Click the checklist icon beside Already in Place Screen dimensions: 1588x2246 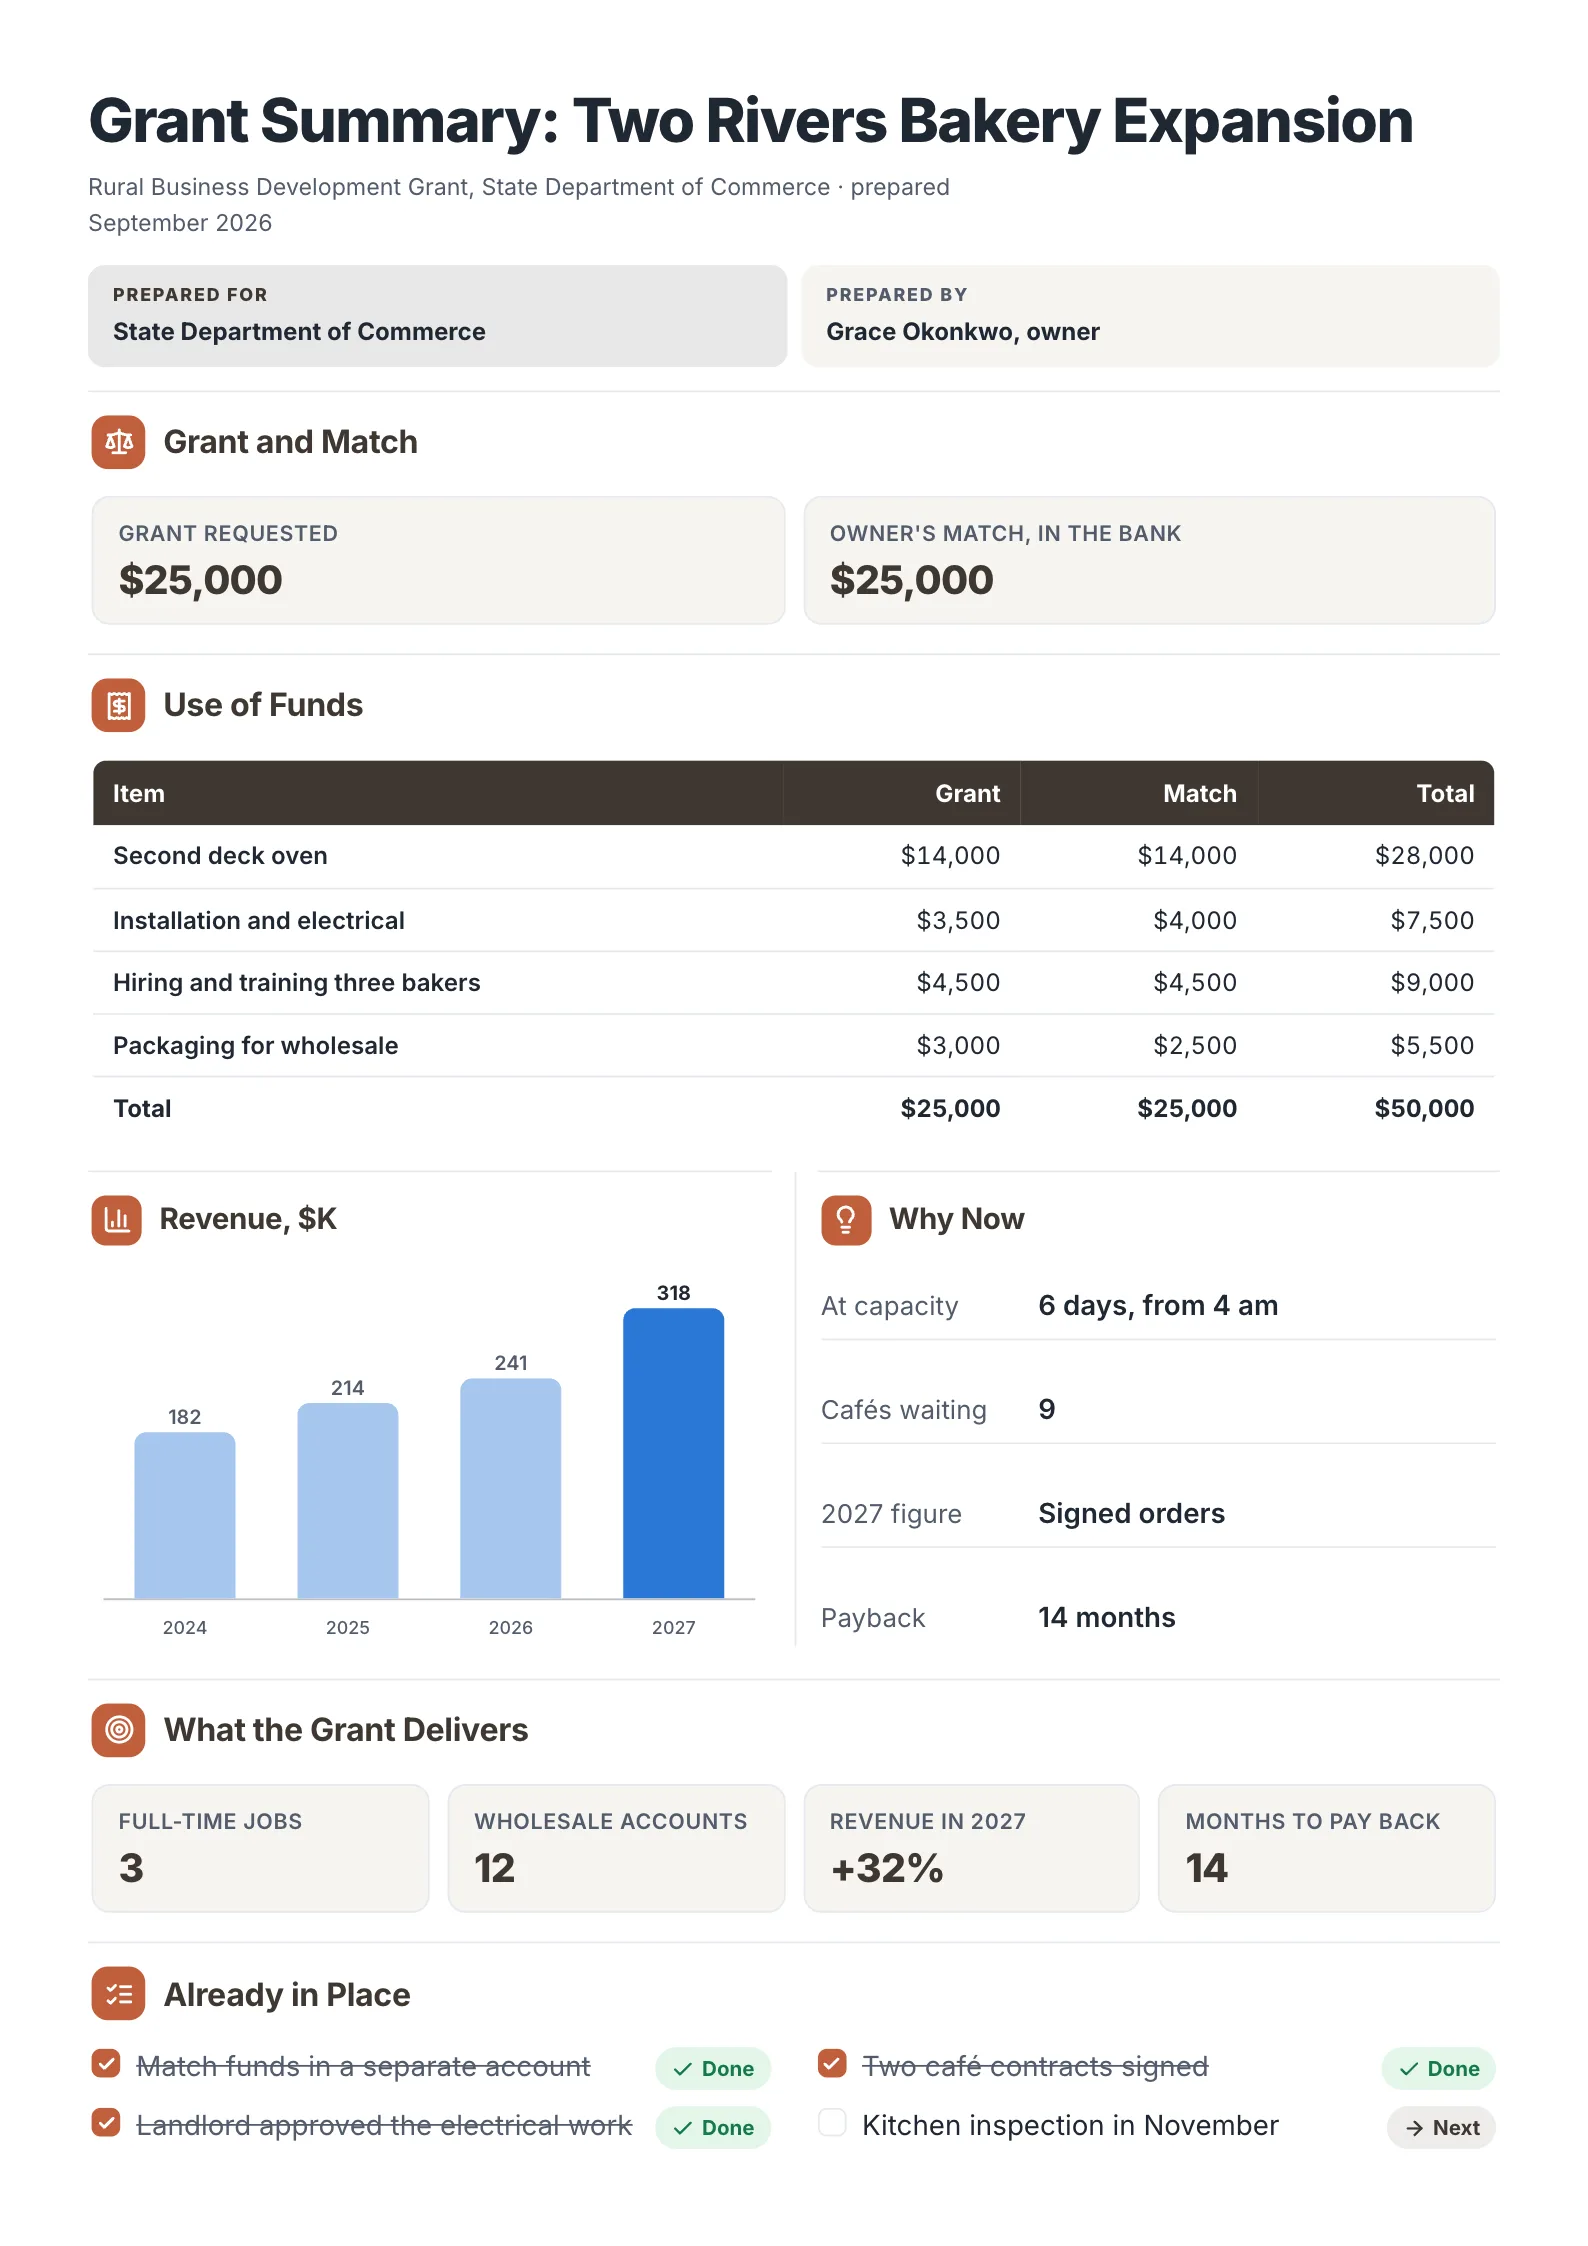[118, 1994]
